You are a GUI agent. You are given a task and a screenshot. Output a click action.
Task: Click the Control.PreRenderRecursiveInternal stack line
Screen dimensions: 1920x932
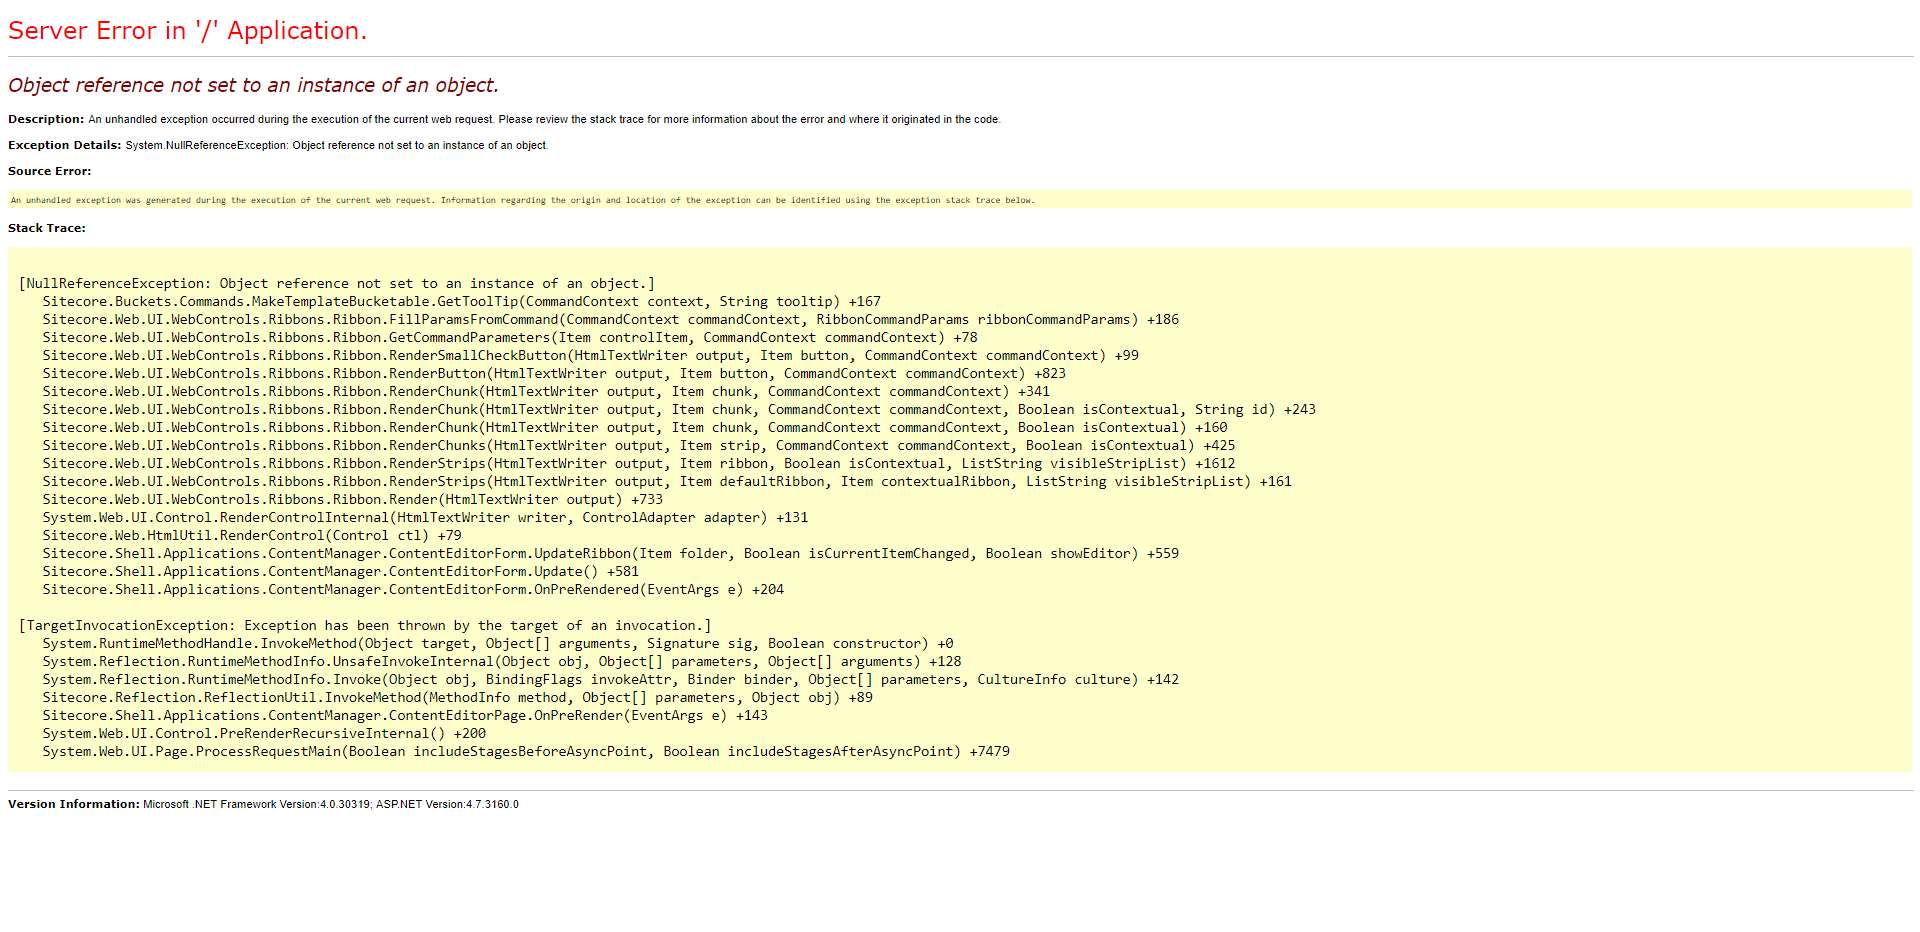[x=264, y=734]
